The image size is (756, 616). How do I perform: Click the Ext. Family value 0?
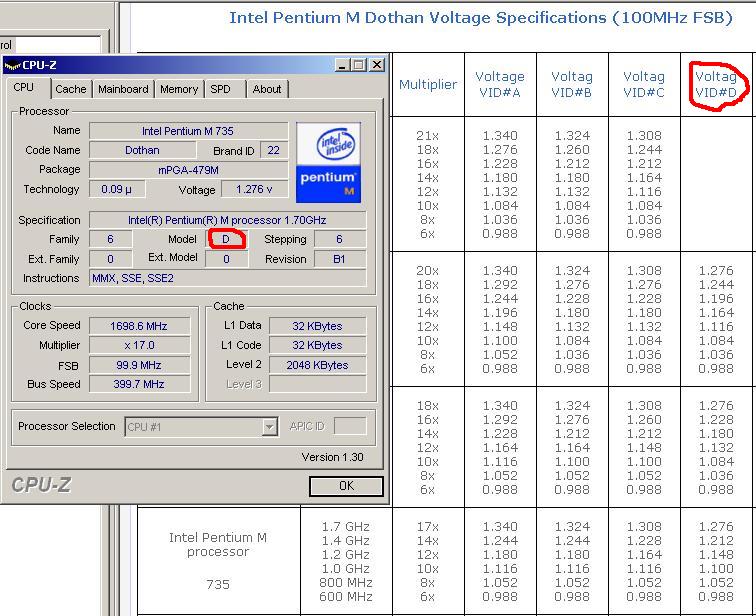[x=110, y=259]
